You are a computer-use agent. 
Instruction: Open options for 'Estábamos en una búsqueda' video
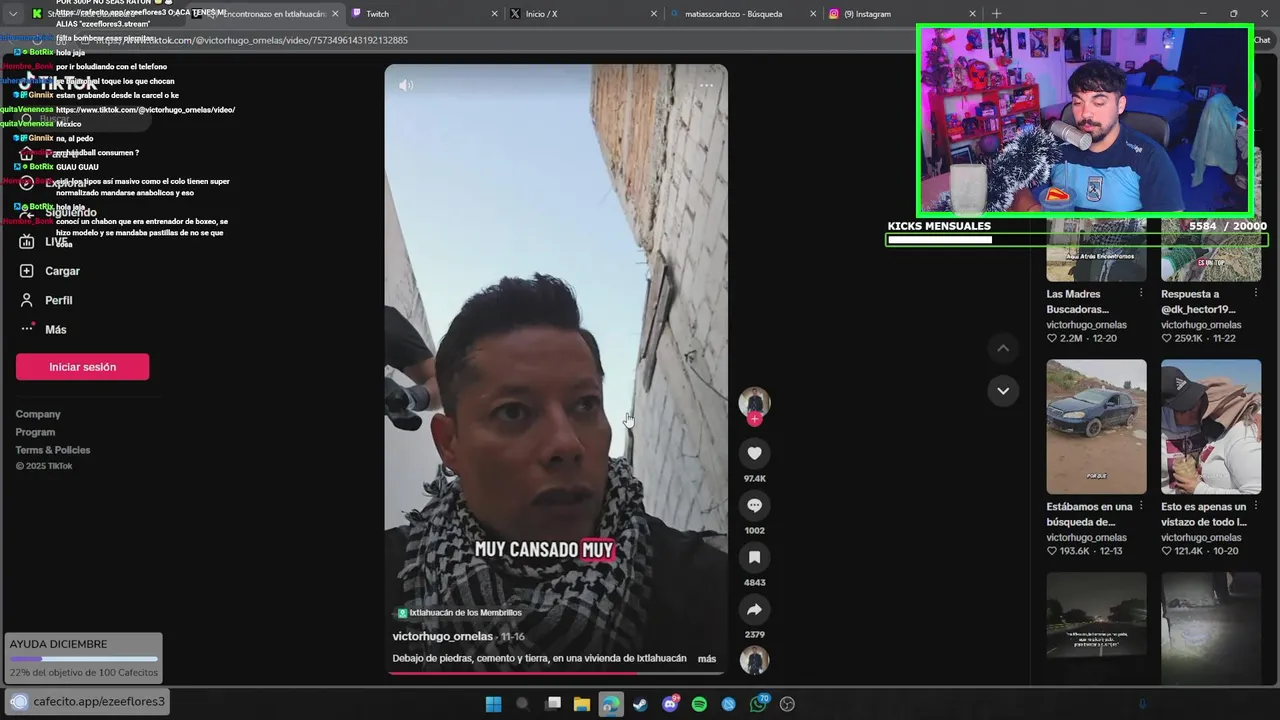coord(1141,507)
